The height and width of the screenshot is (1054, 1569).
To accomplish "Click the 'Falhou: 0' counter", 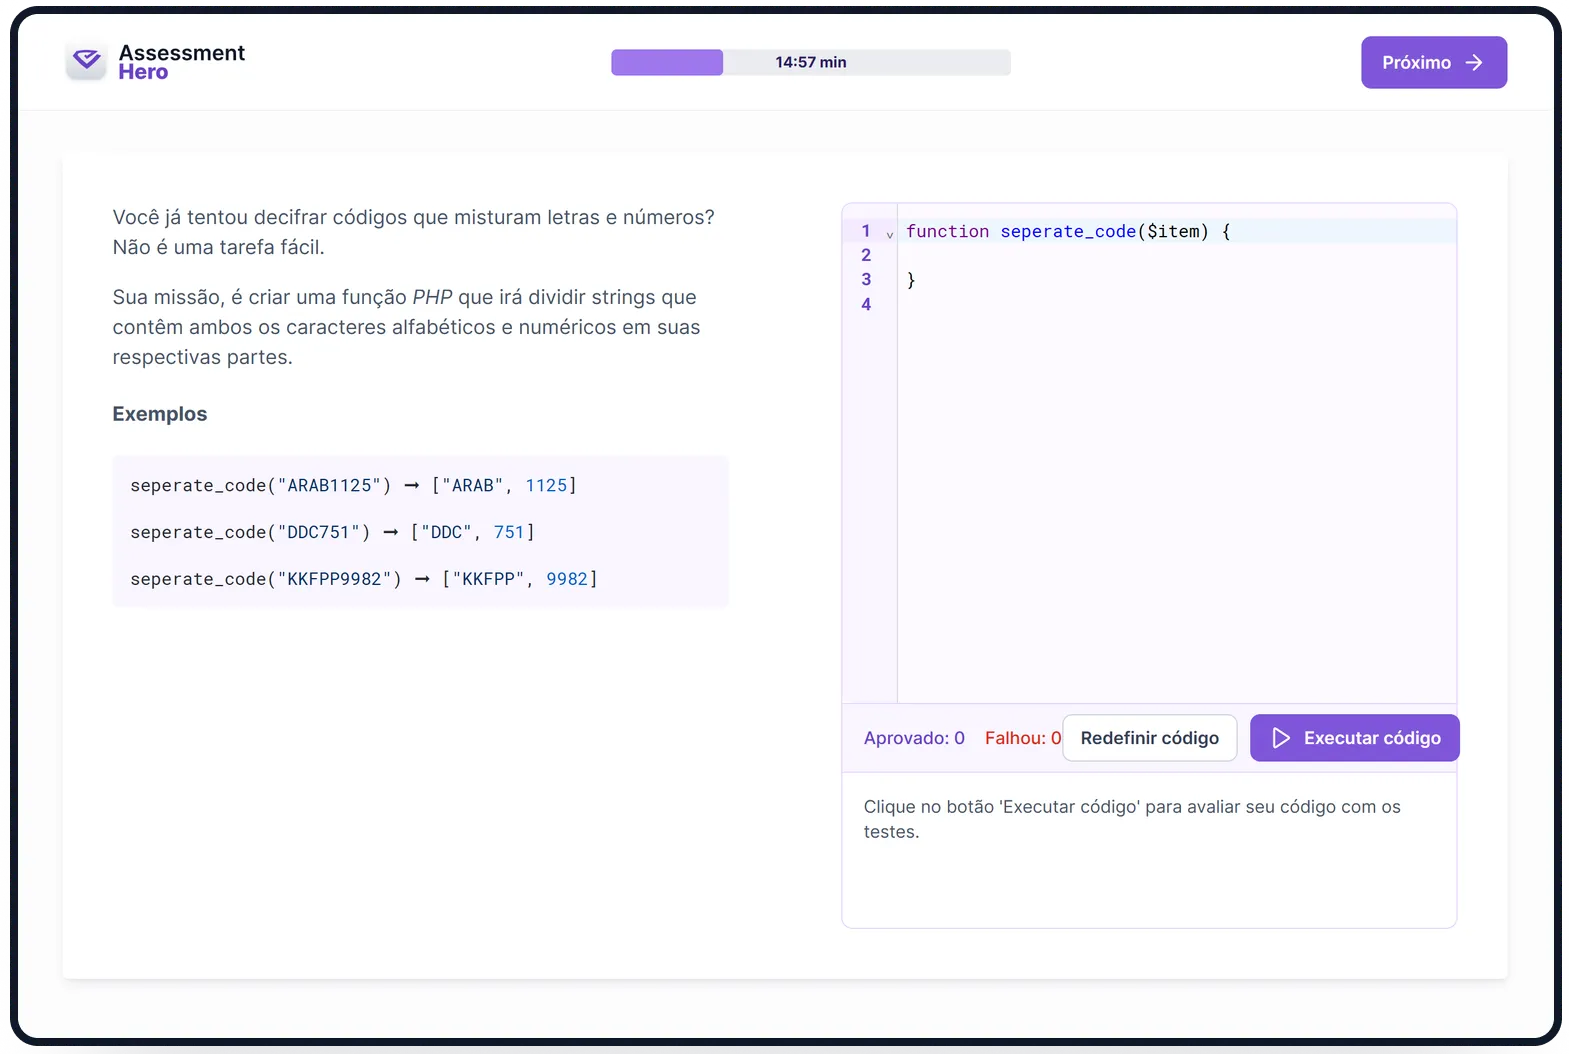I will (1022, 738).
